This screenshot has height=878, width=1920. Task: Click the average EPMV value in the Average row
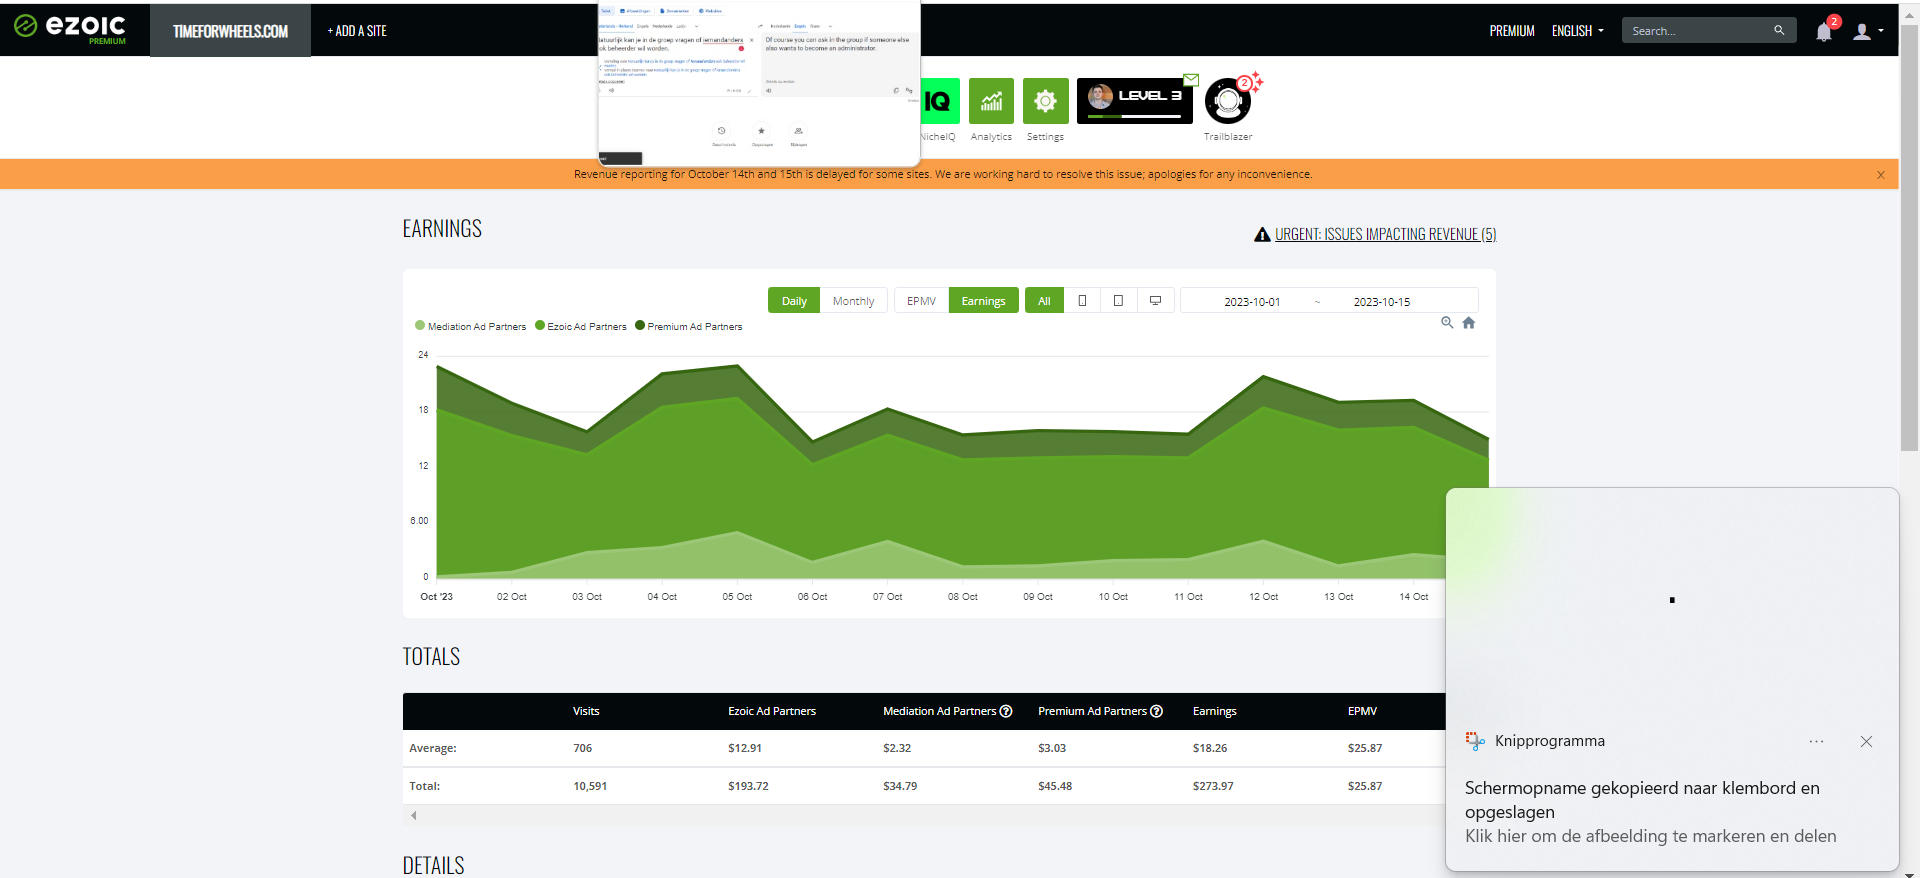(x=1364, y=748)
